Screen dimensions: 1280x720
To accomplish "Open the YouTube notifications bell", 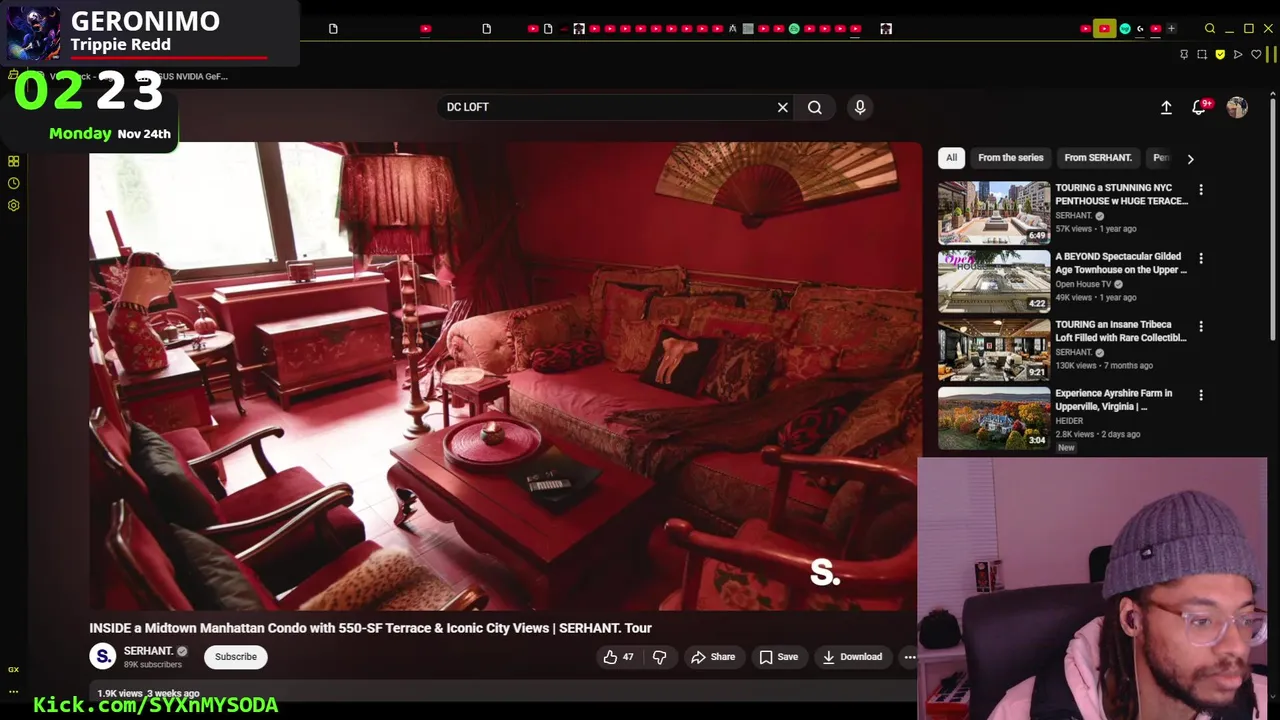I will coord(1199,107).
